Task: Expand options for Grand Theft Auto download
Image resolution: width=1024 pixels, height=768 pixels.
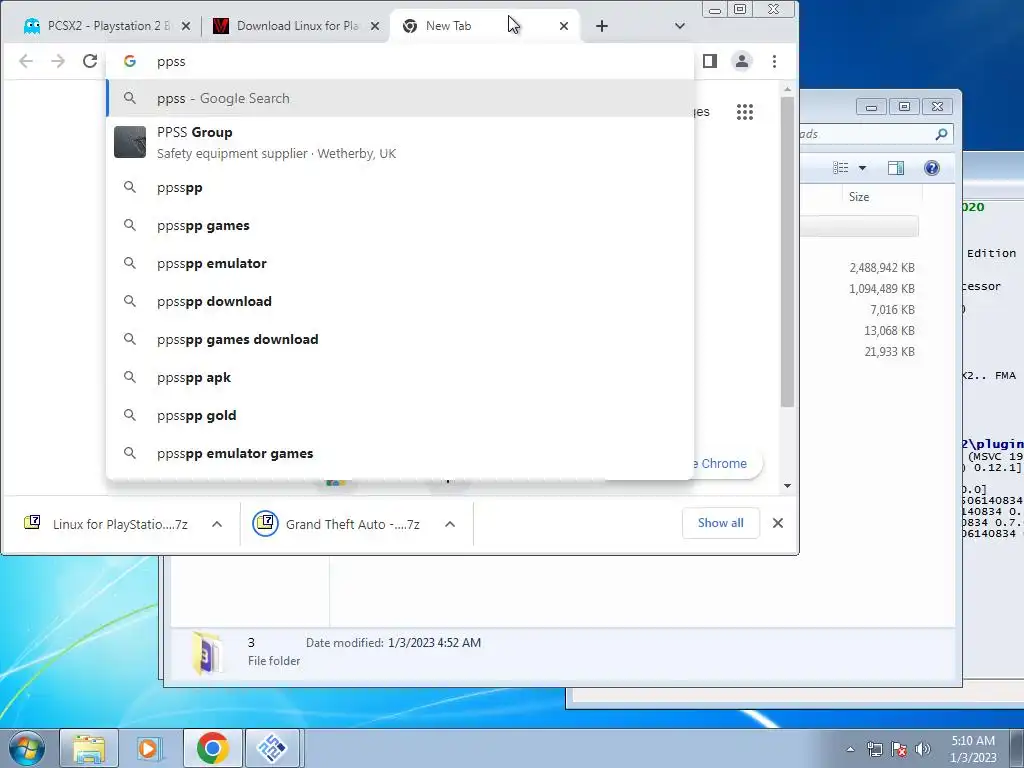Action: (450, 524)
